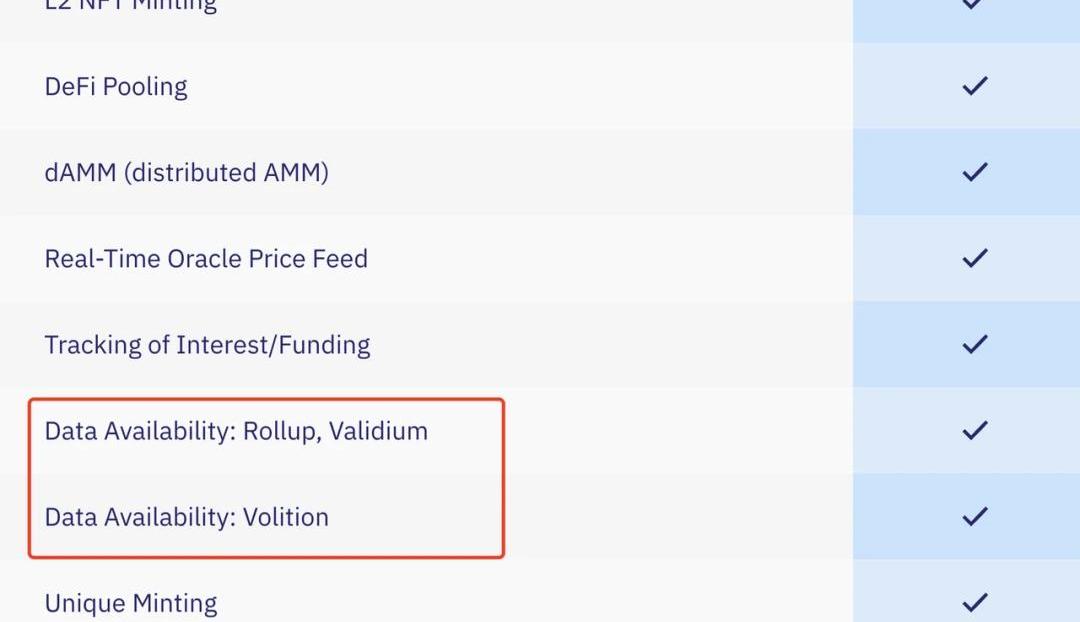Select the DeFi Pooling feature label
The height and width of the screenshot is (622, 1080).
116,87
